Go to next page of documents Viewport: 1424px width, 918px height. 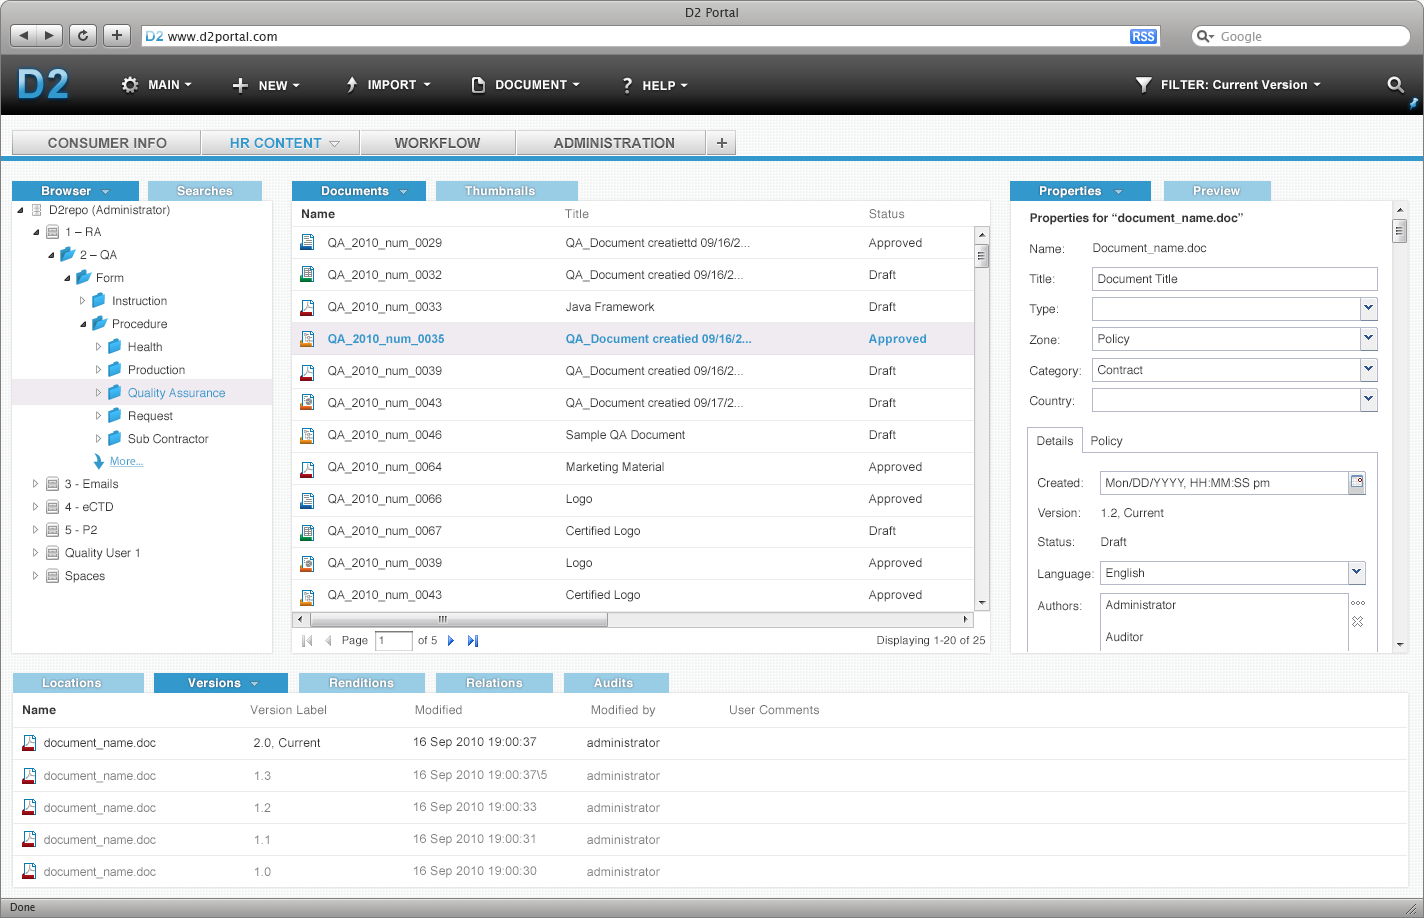click(x=451, y=640)
